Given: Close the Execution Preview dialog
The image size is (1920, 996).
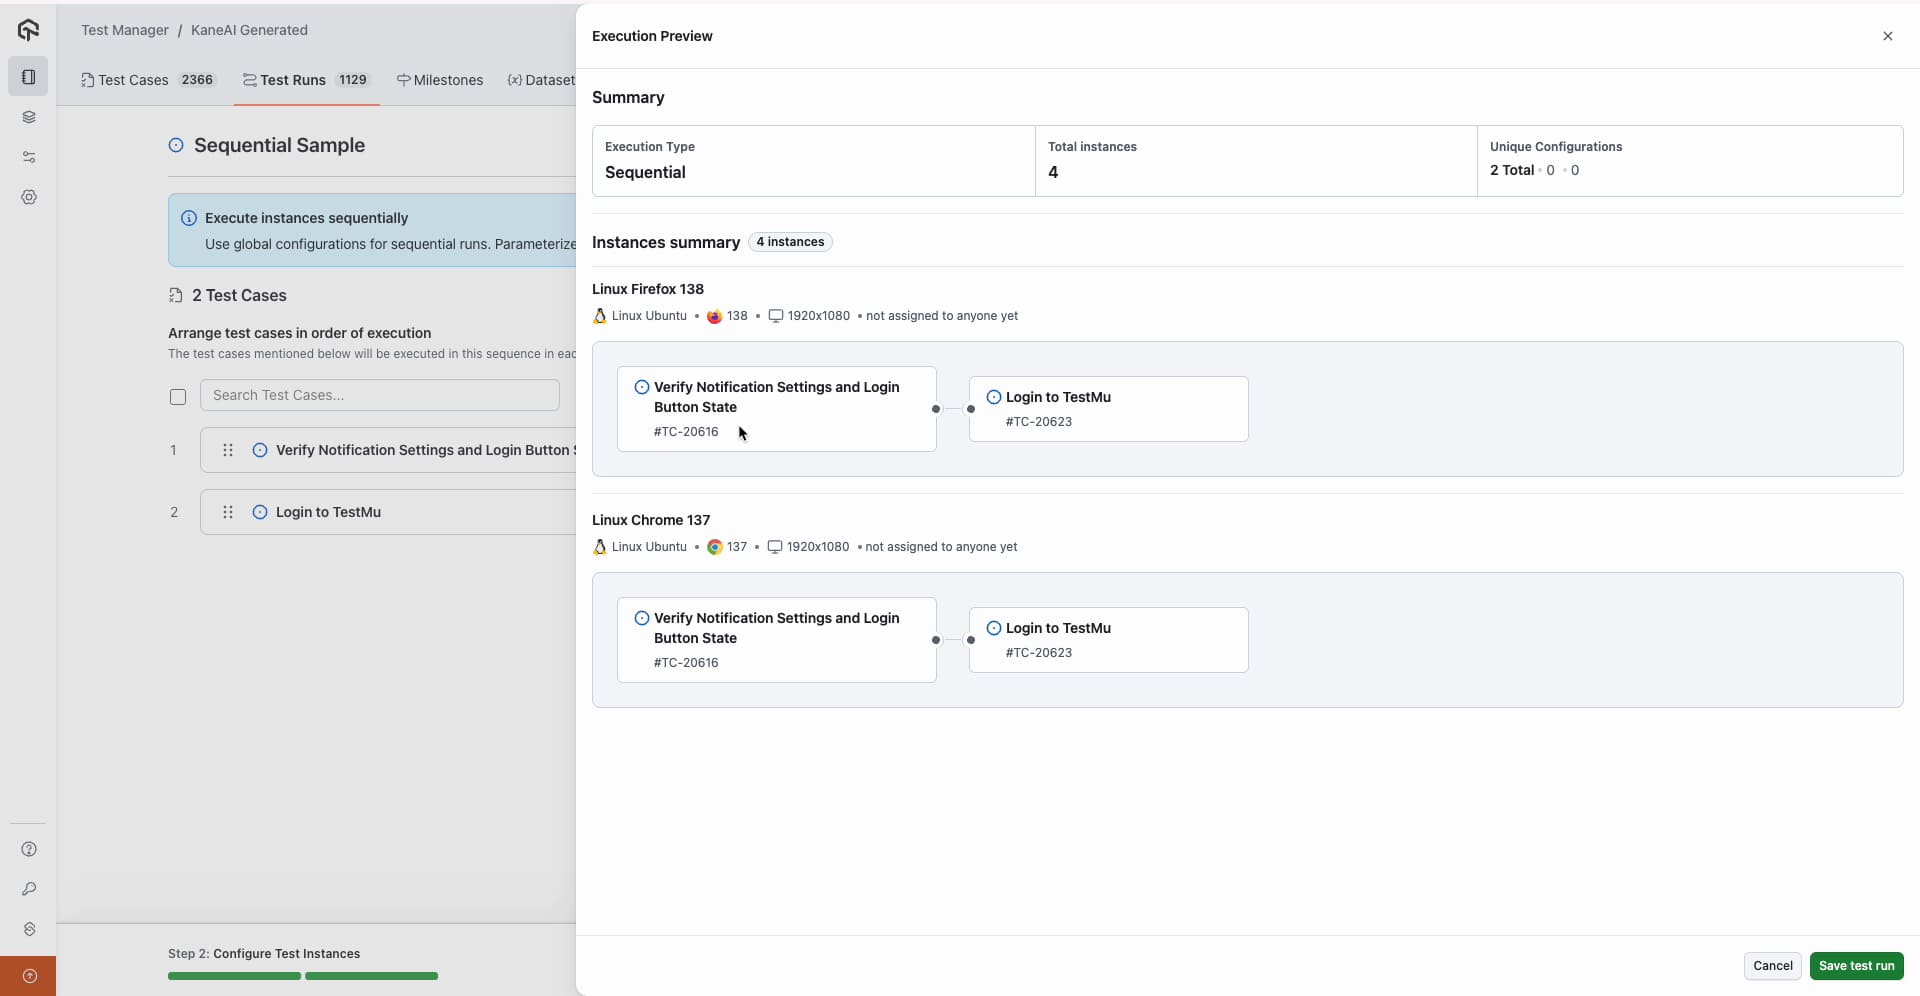Looking at the screenshot, I should pos(1888,36).
